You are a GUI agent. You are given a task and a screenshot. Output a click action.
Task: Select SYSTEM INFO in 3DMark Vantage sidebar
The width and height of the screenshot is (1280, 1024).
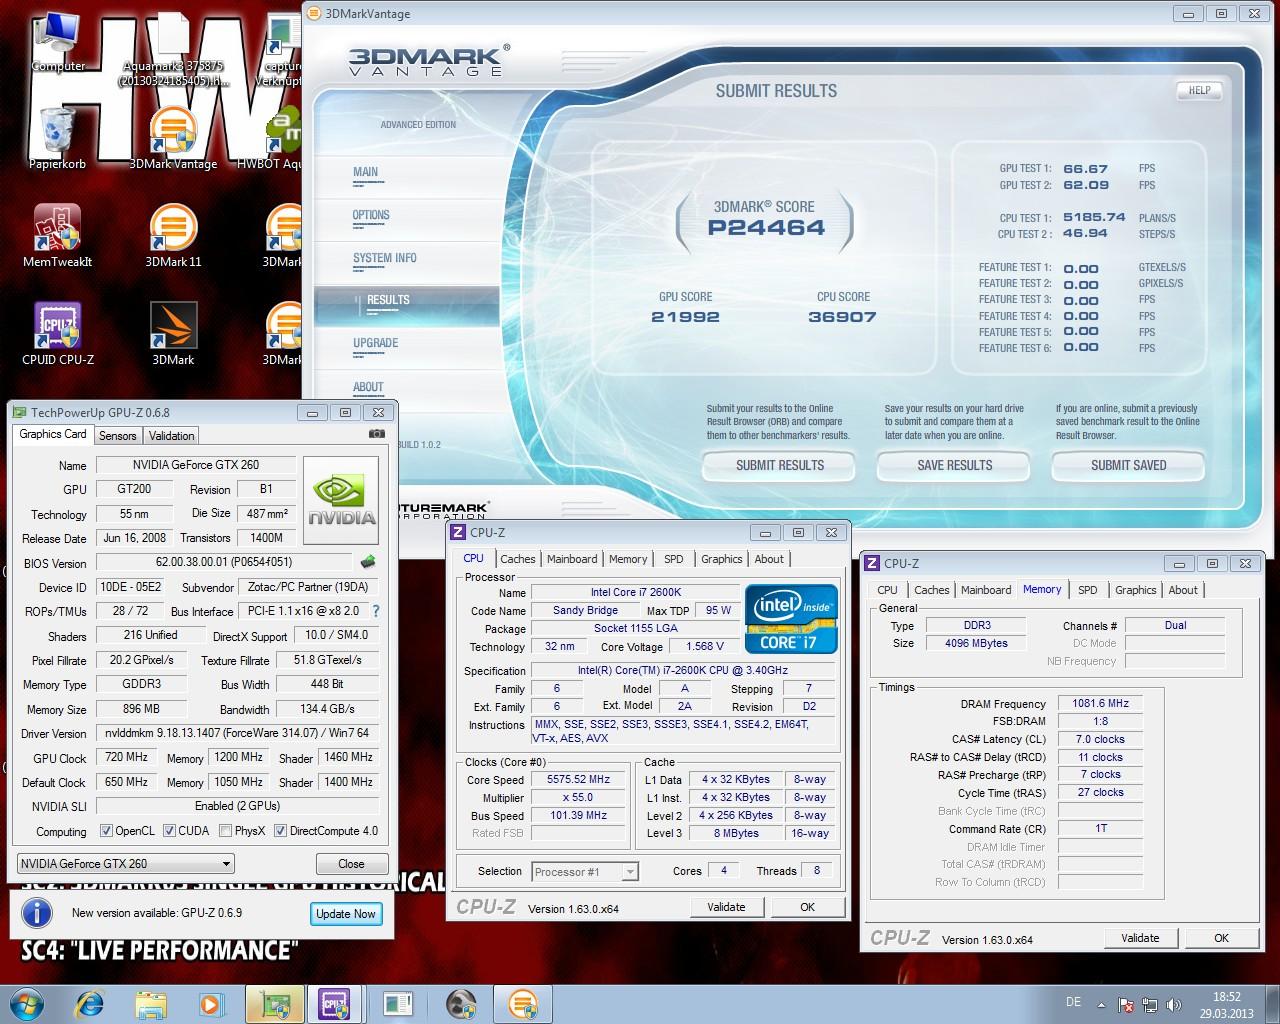tap(384, 258)
